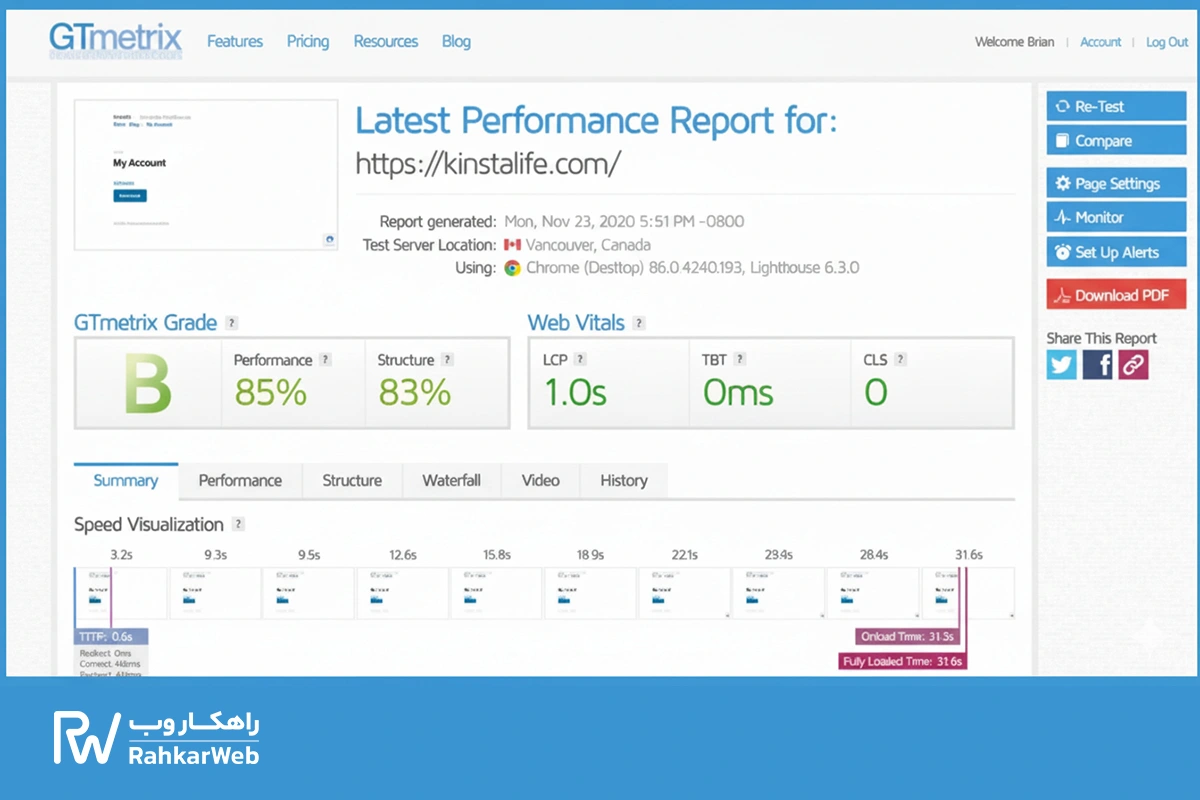This screenshot has height=800, width=1200.
Task: Click the Onload Time marker label
Action: pyautogui.click(x=908, y=636)
